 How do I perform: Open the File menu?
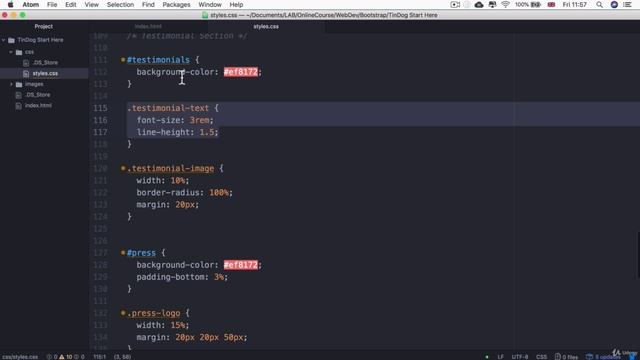[x=52, y=4]
